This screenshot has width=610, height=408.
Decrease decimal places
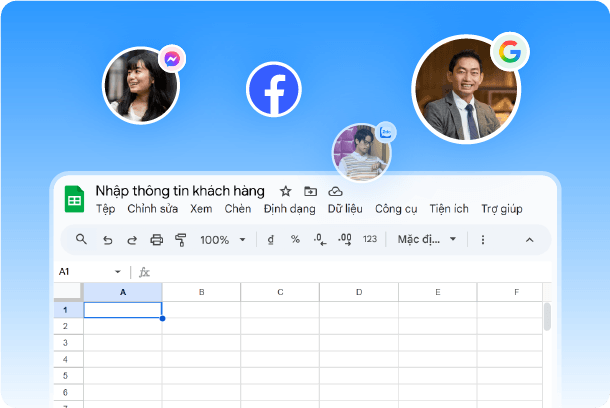tap(320, 240)
